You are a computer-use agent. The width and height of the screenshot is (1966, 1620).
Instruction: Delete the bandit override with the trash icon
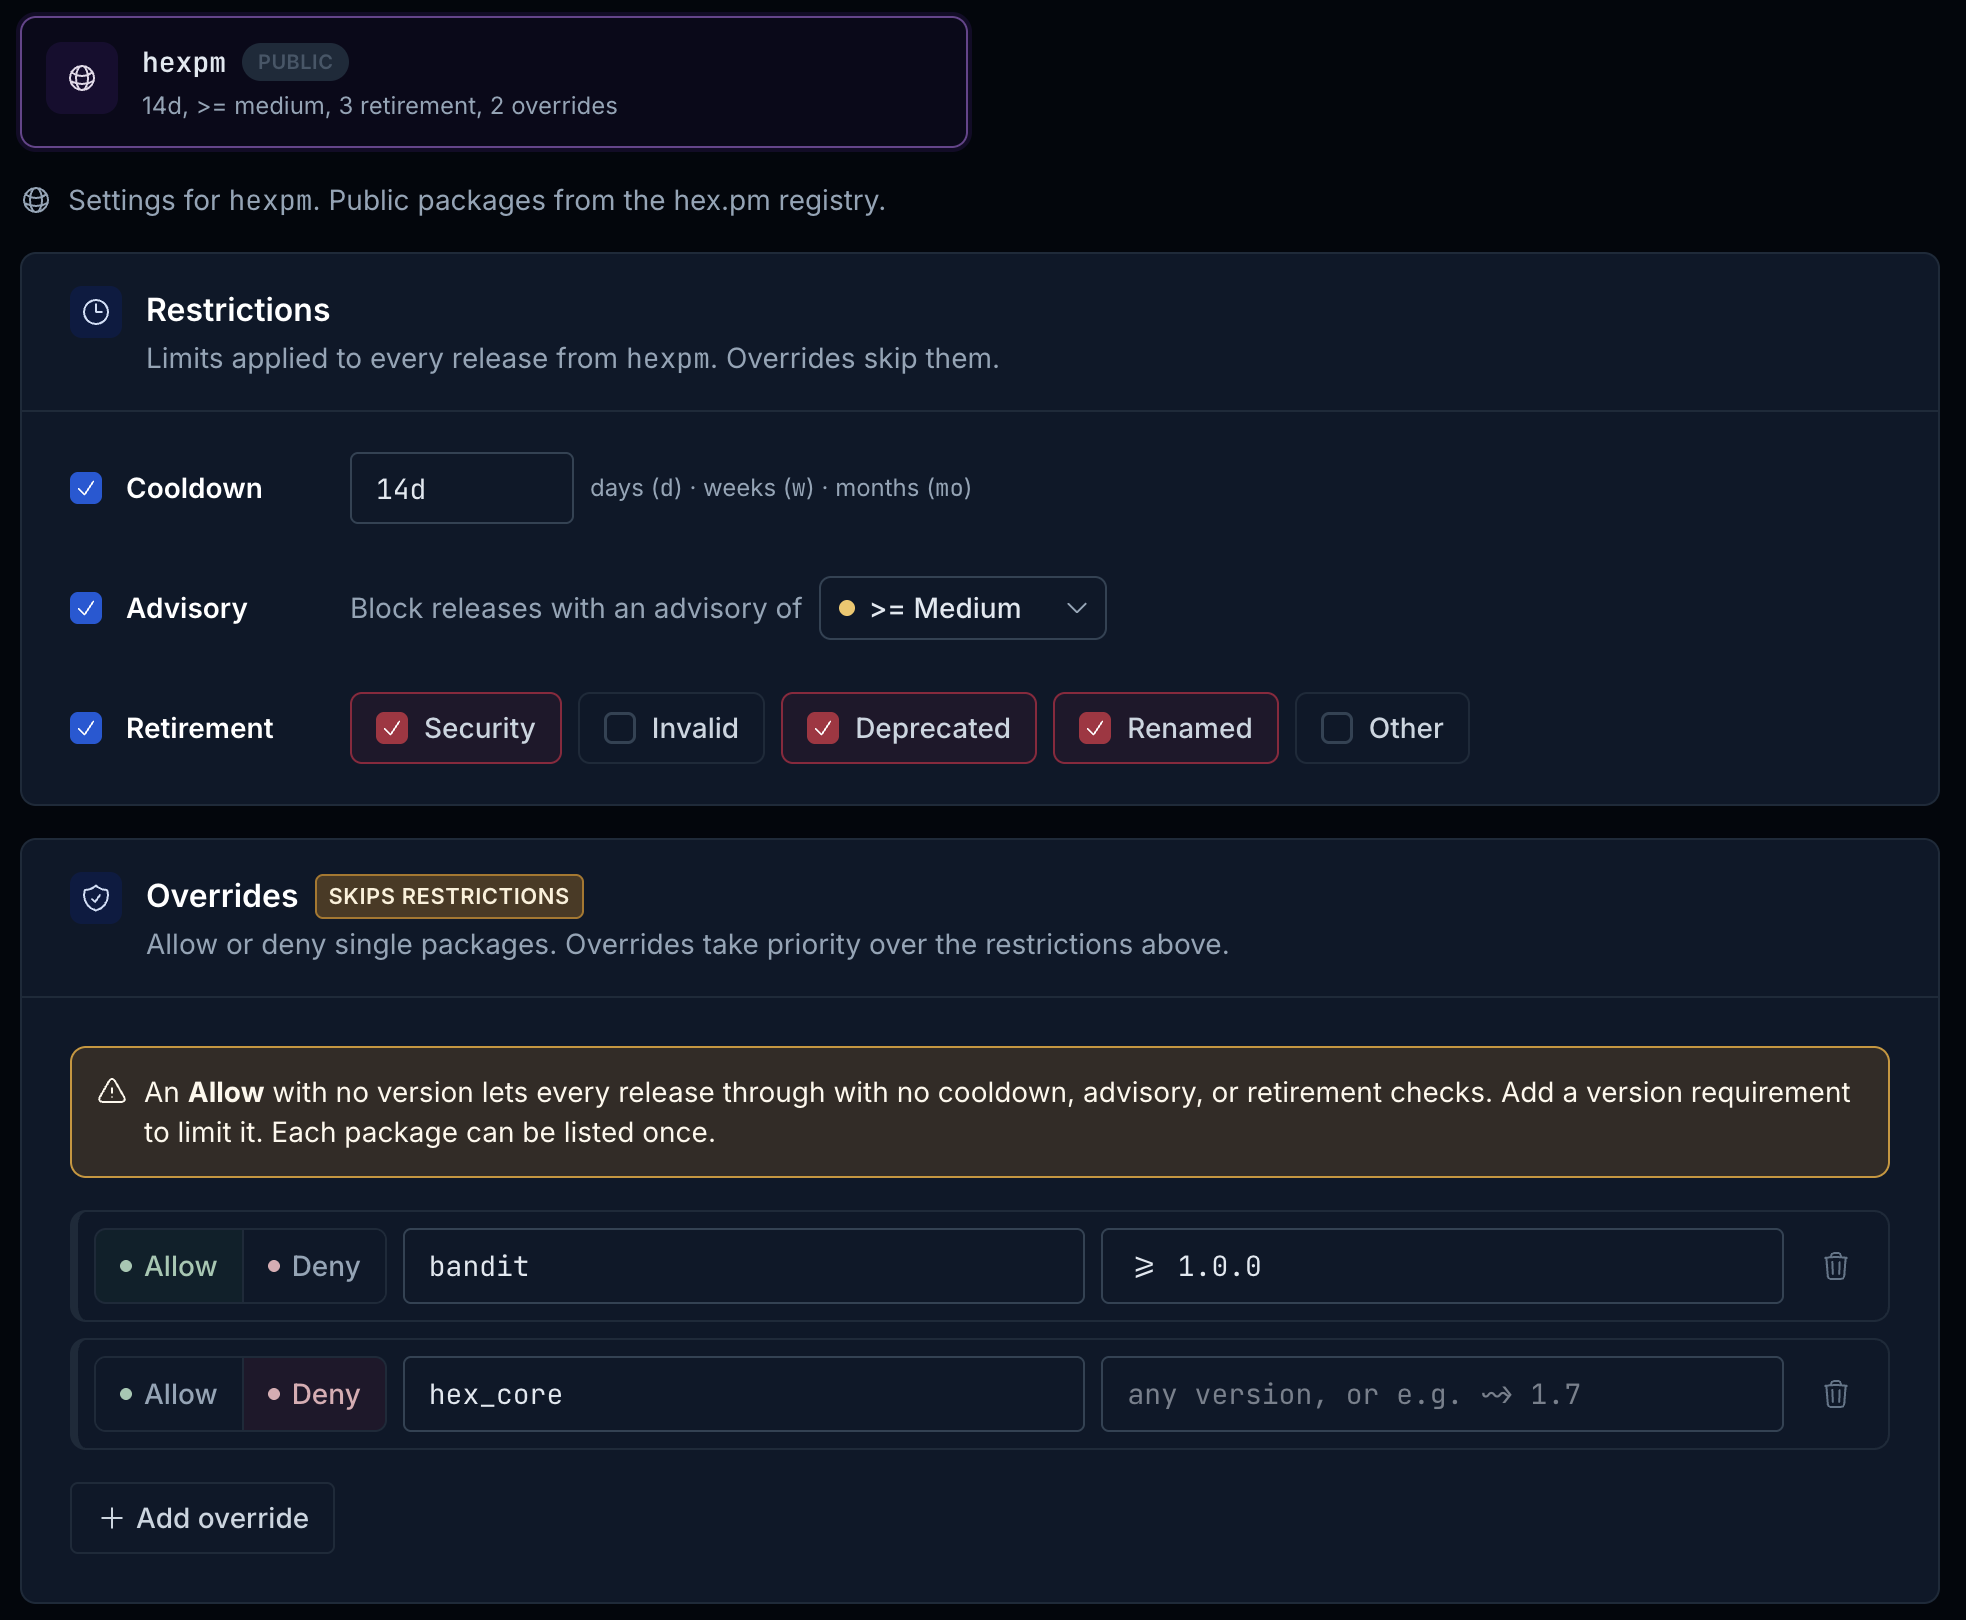coord(1836,1266)
